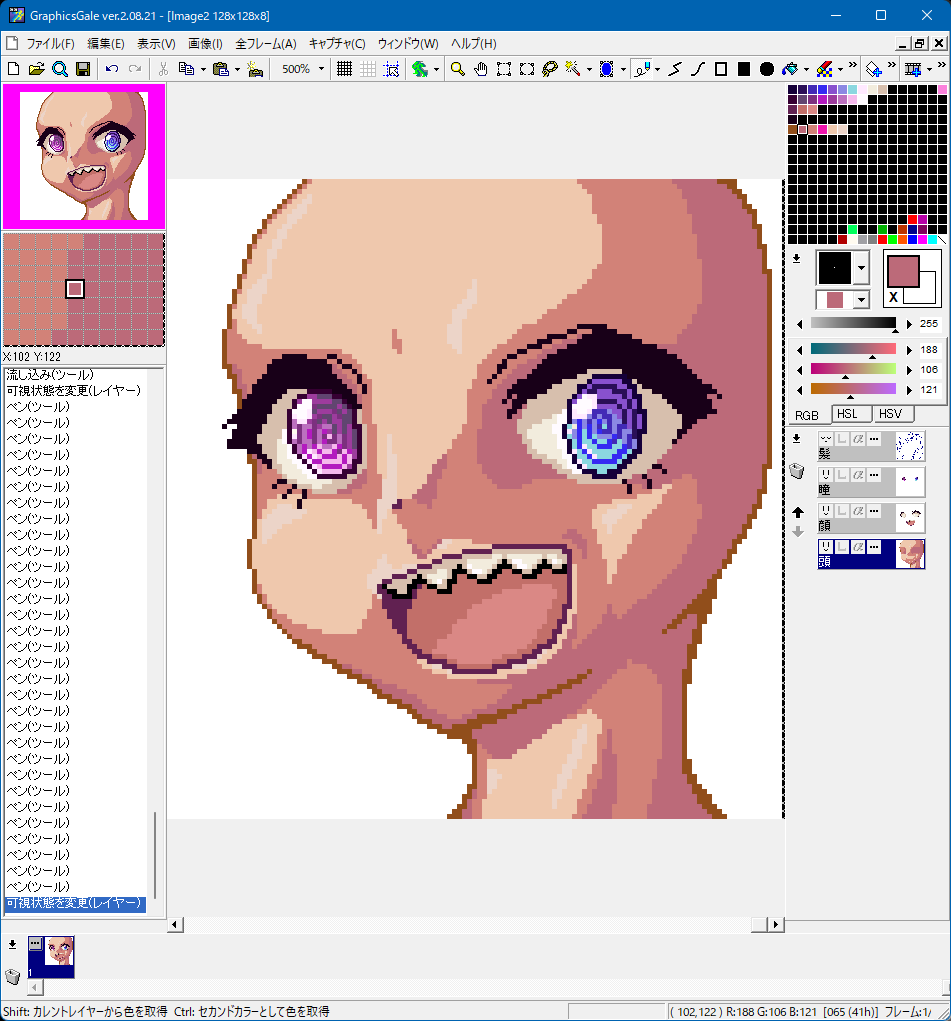Screen dimensions: 951x1021
Task: Select the hand pan tool
Action: (x=480, y=69)
